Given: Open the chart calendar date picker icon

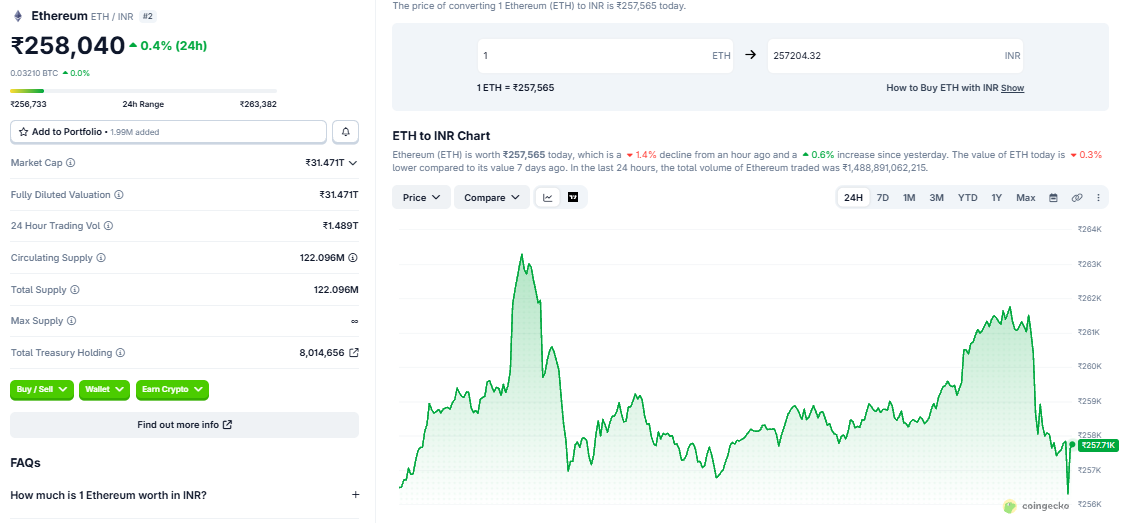Looking at the screenshot, I should coord(1053,197).
